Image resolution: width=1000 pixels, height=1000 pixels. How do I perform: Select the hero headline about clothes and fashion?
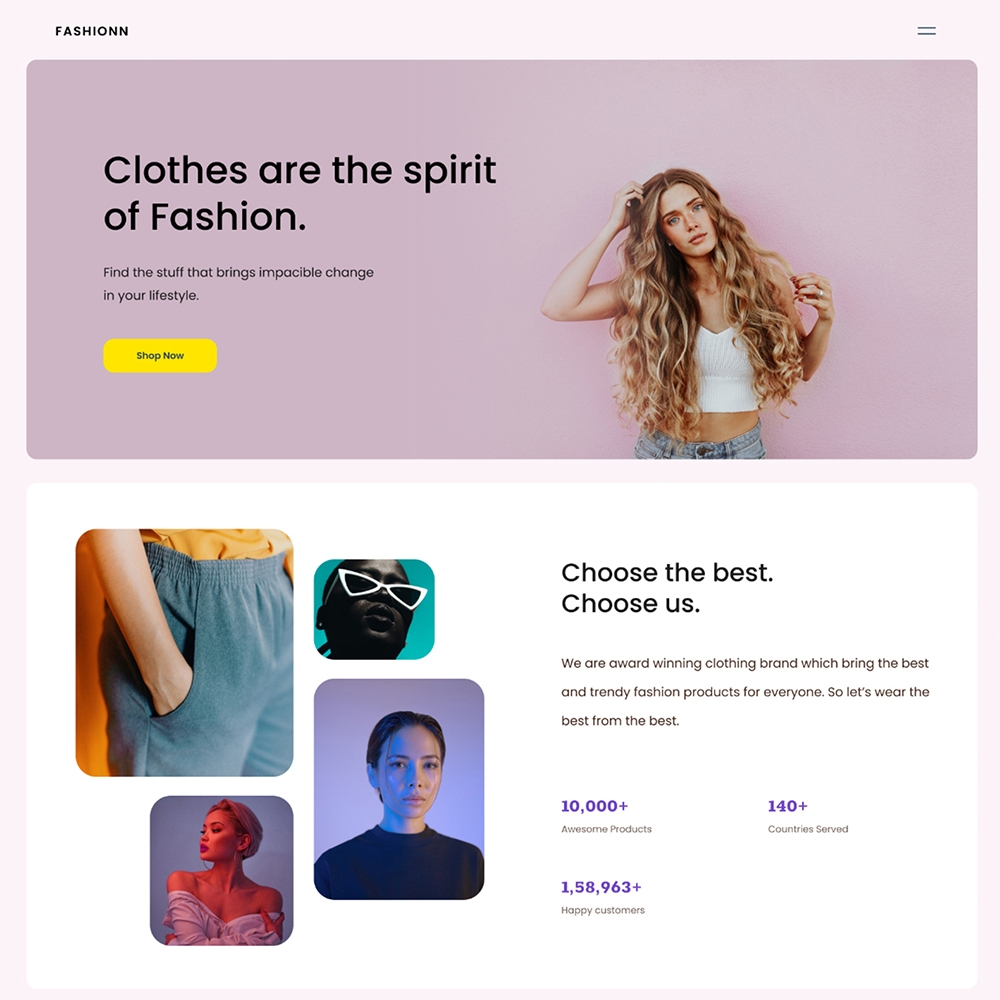coord(300,193)
